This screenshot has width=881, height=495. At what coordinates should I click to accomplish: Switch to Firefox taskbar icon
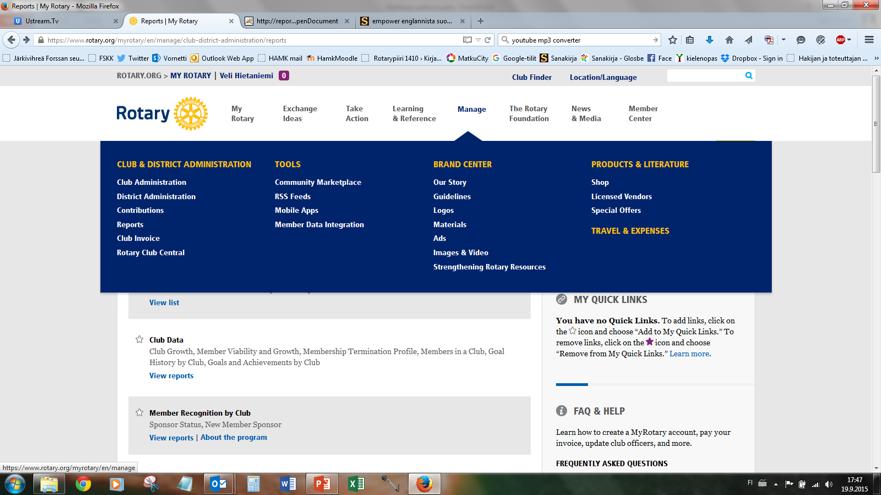click(424, 484)
